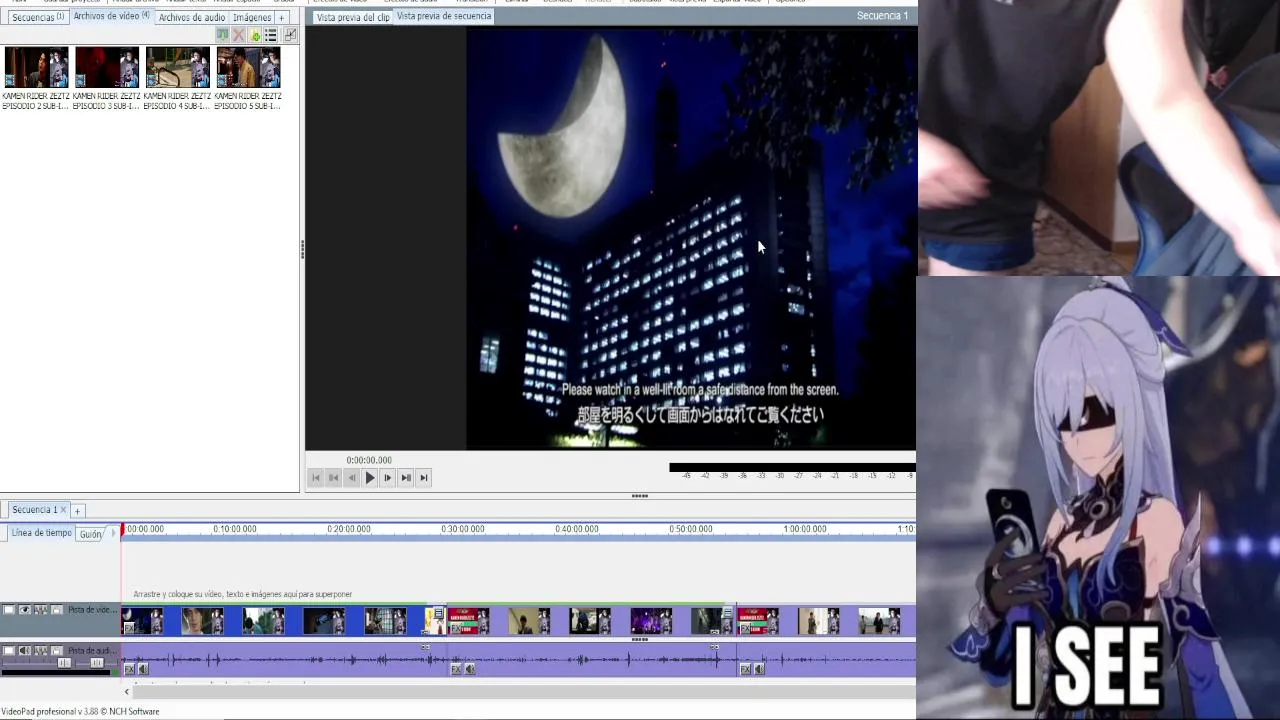Click the speaker icon on the third audio clip
This screenshot has height=720, width=1280.
760,669
